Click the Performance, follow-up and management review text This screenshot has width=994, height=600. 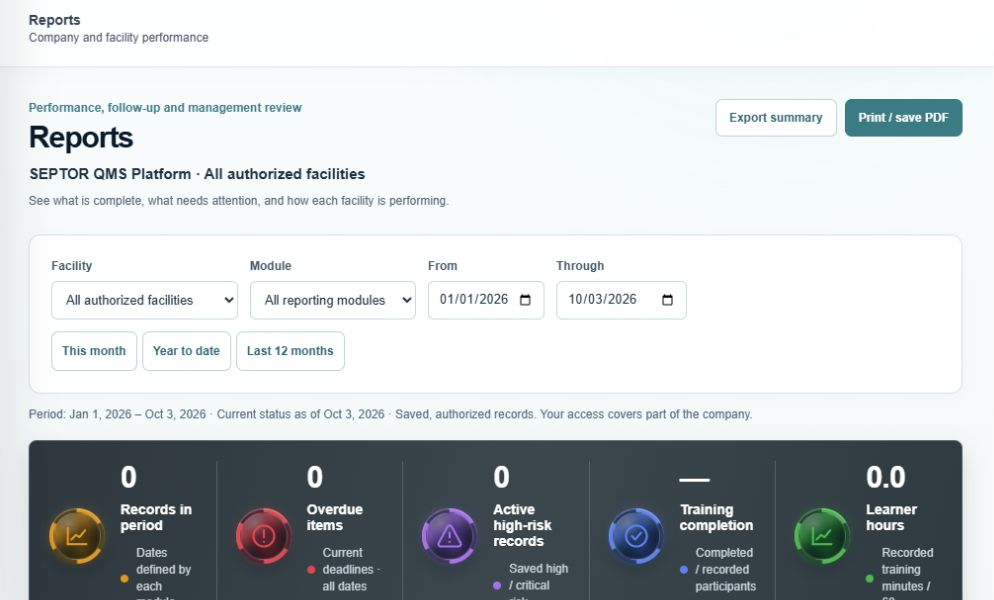tap(165, 108)
